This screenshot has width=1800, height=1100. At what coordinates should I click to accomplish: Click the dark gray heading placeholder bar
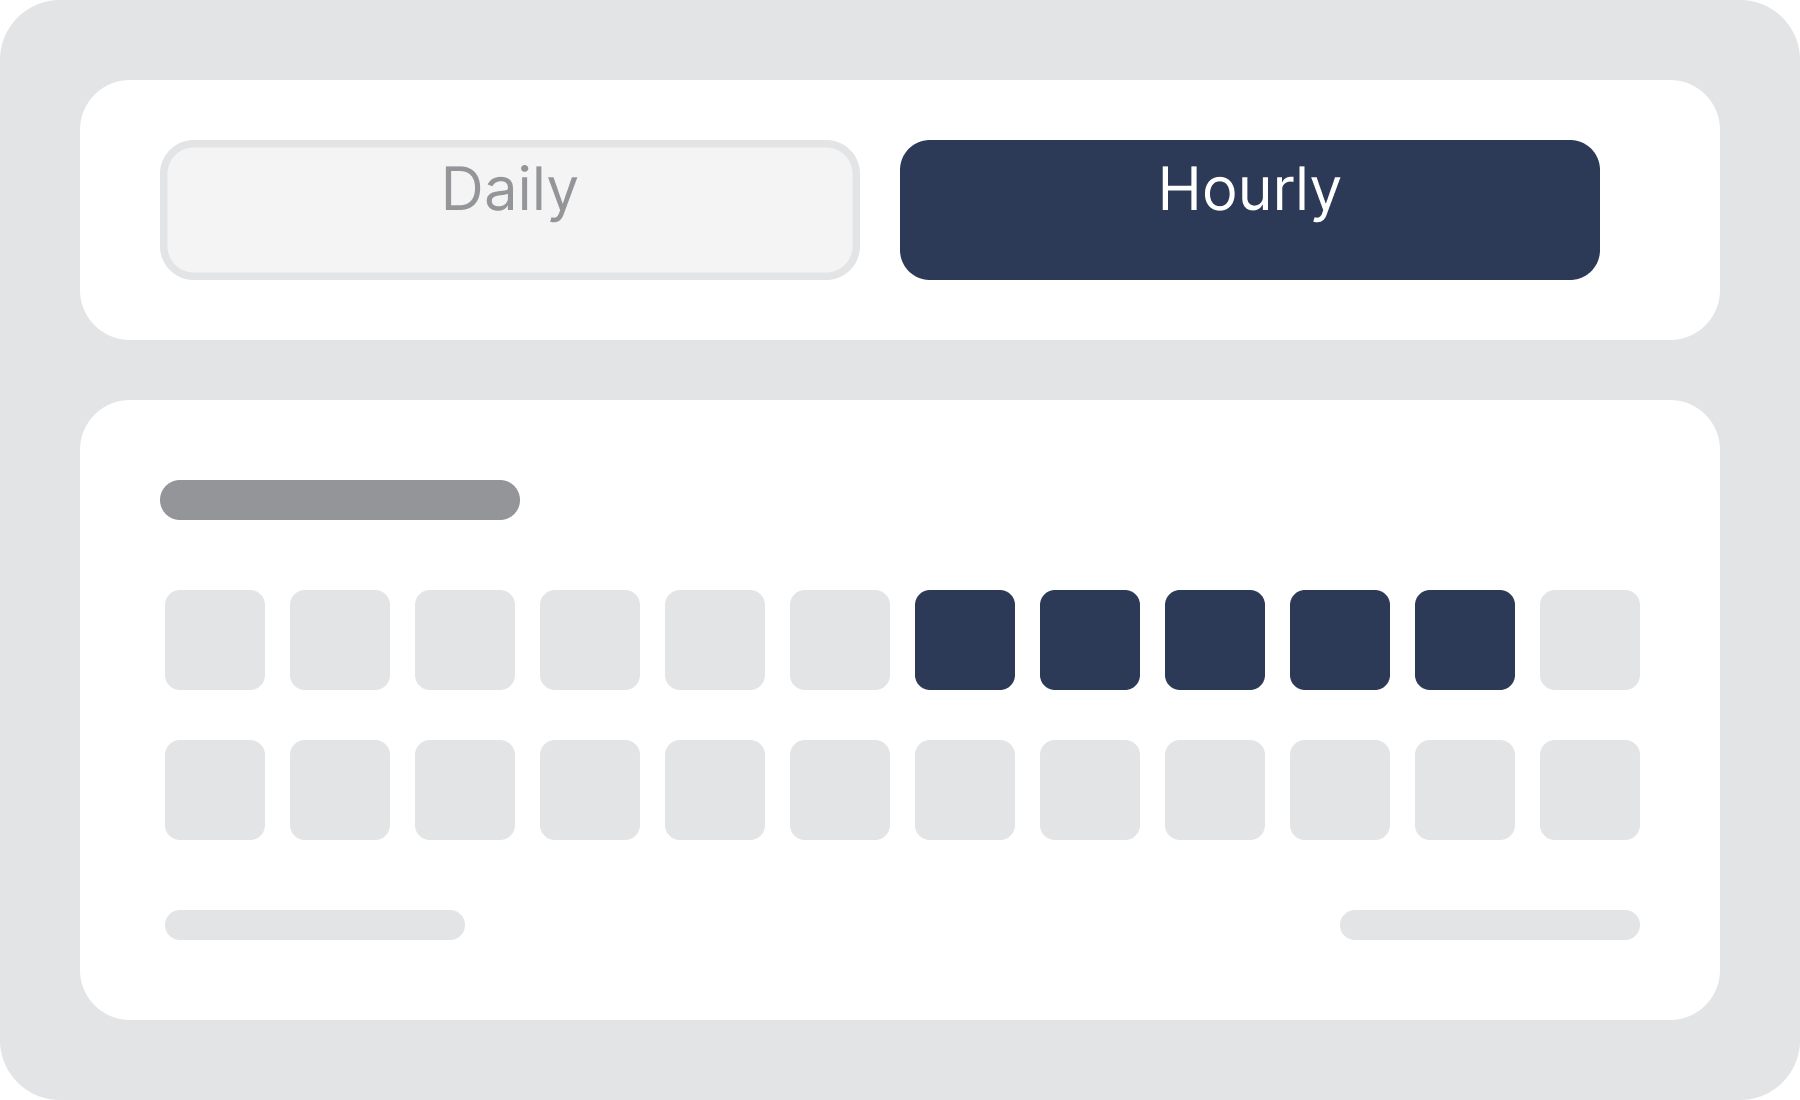[340, 500]
